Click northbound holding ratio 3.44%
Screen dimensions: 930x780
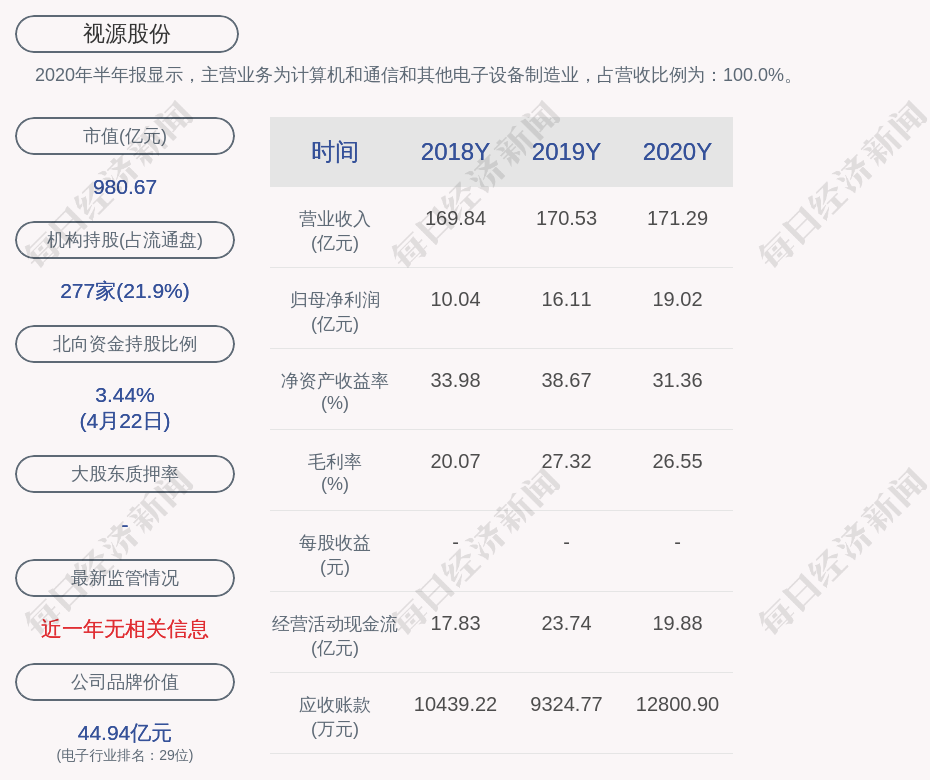click(125, 394)
